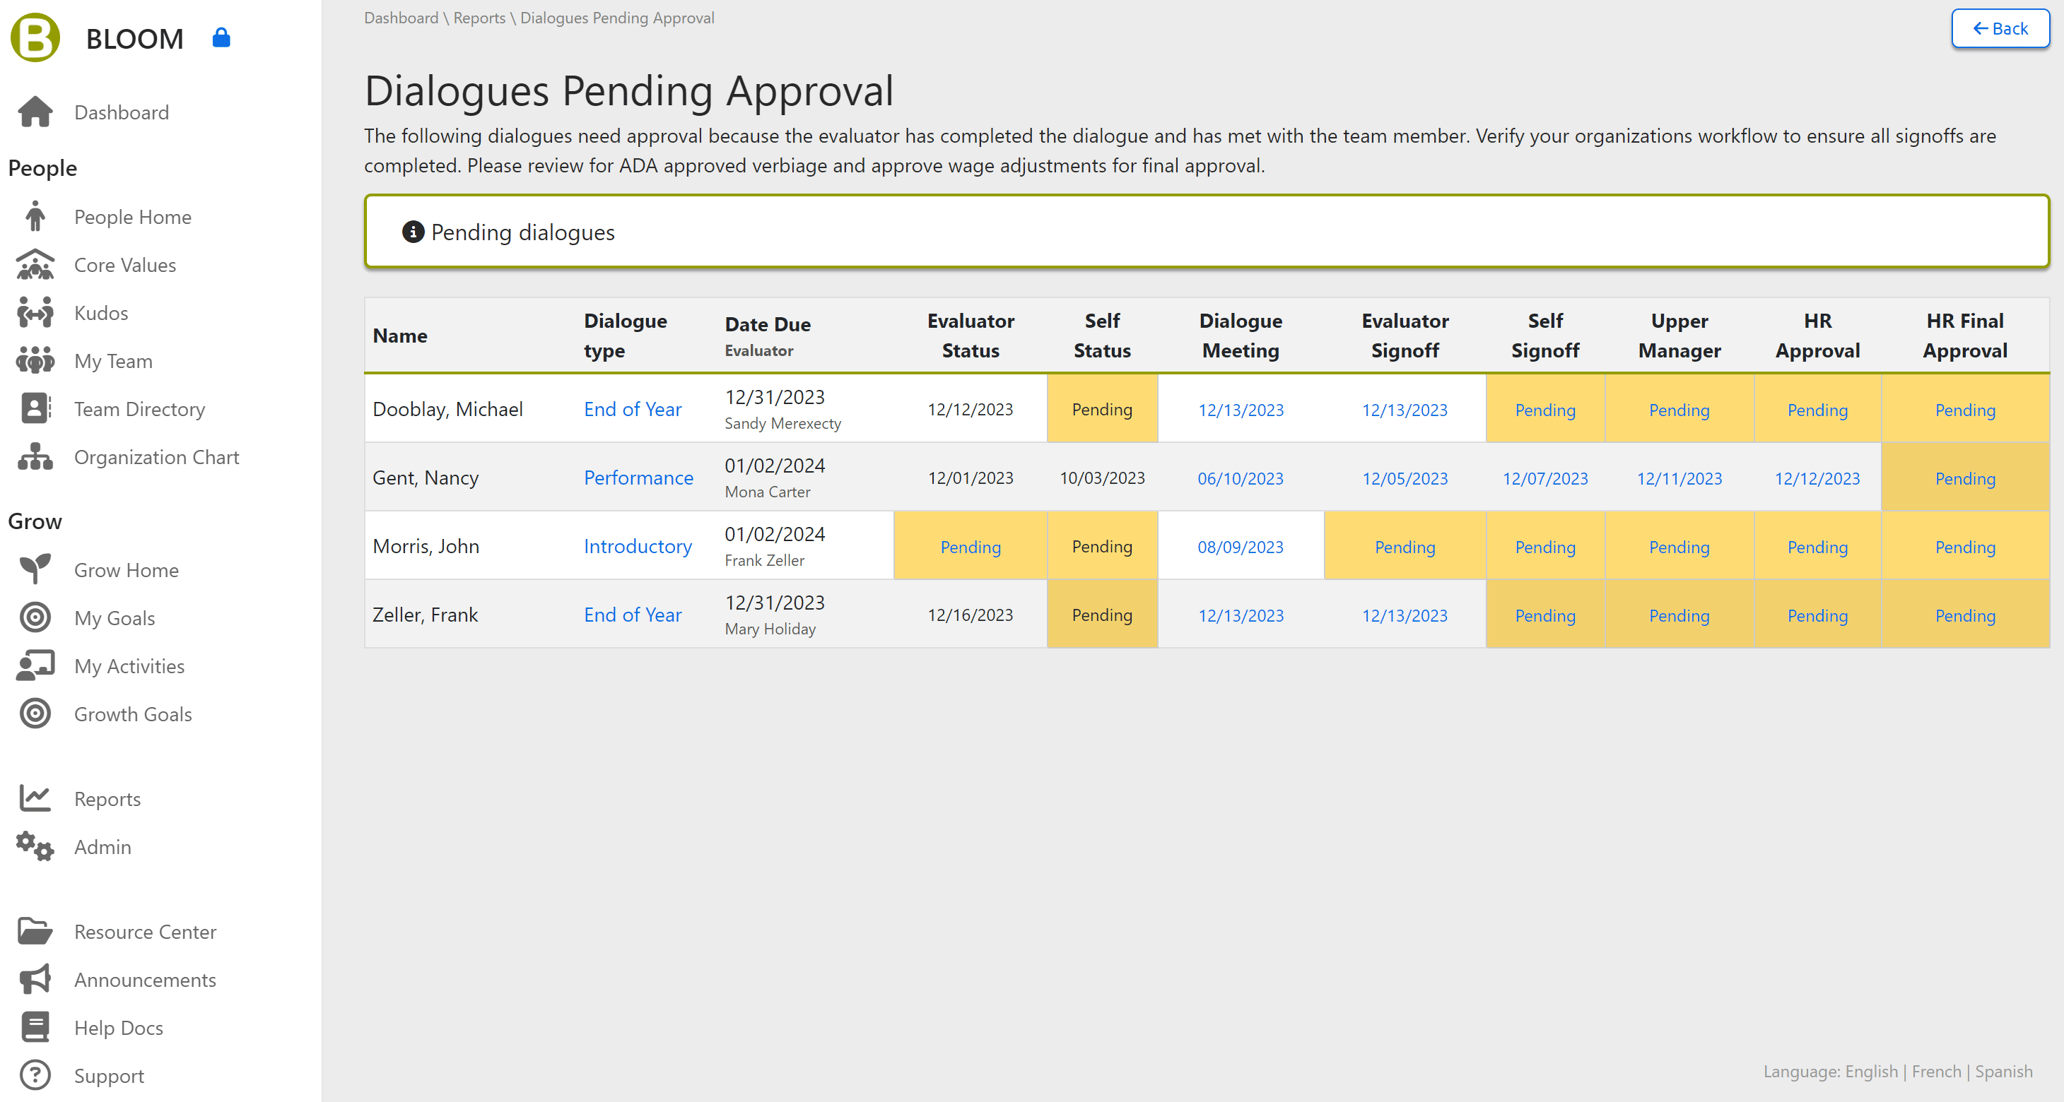Viewport: 2064px width, 1102px height.
Task: Click the Announcements megaphone icon
Action: pos(36,979)
